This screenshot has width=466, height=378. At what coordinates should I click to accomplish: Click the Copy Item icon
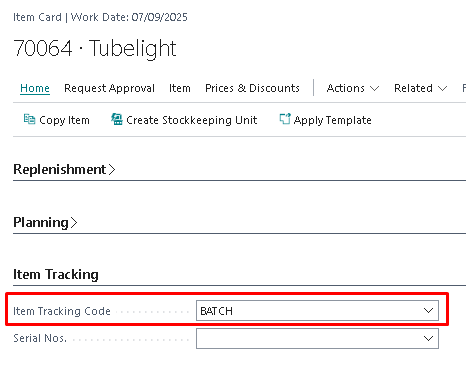(x=29, y=119)
